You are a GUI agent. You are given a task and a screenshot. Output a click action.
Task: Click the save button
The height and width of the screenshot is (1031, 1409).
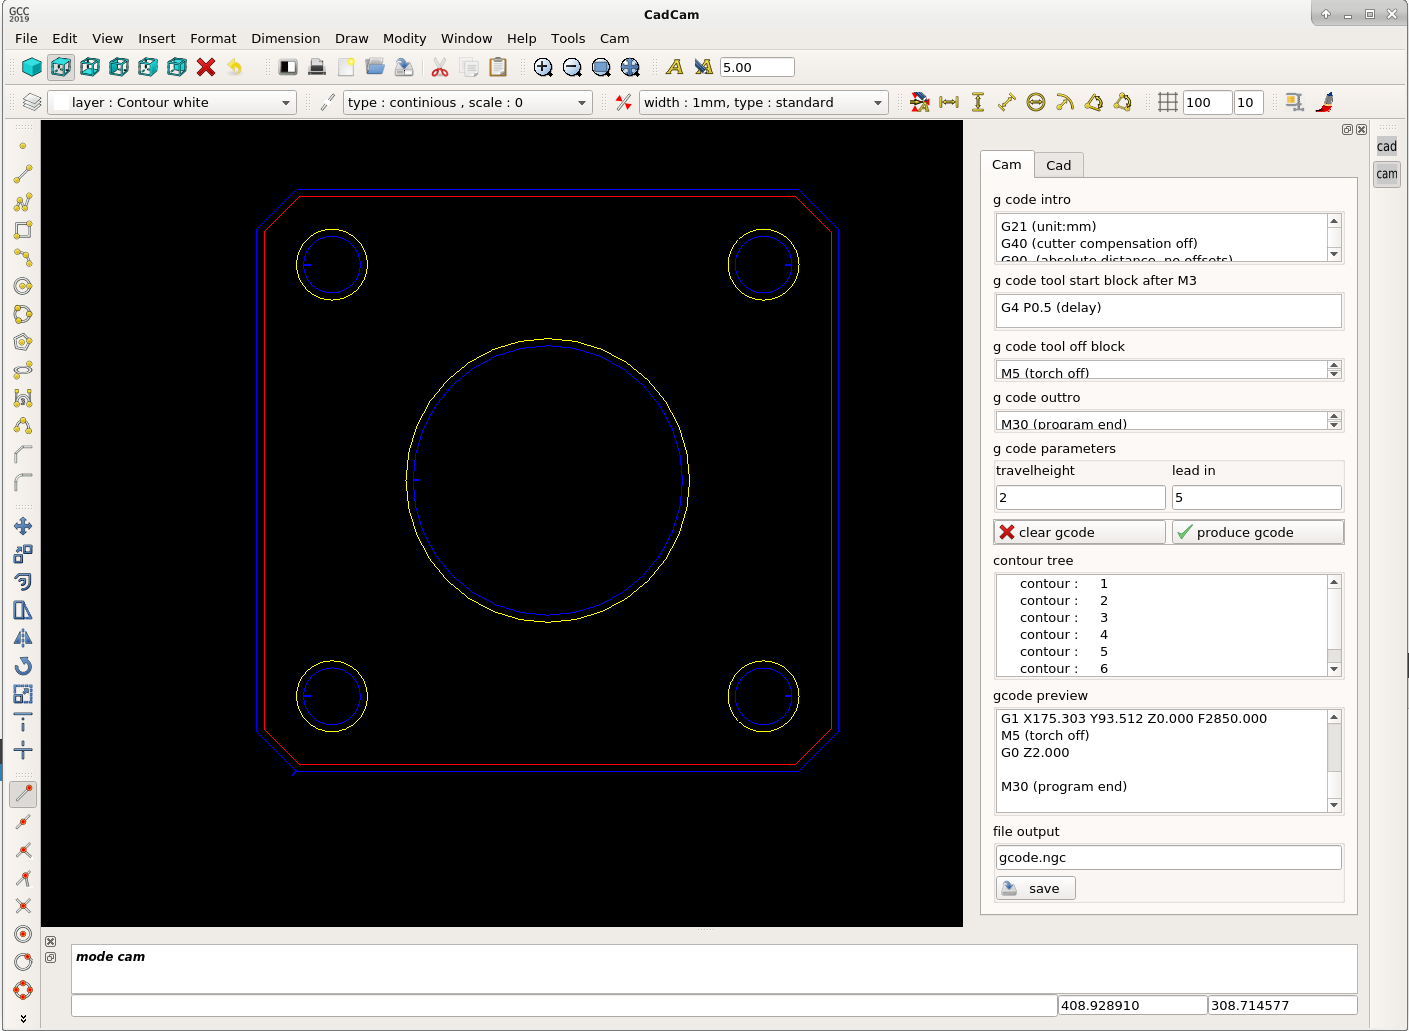[x=1036, y=888]
